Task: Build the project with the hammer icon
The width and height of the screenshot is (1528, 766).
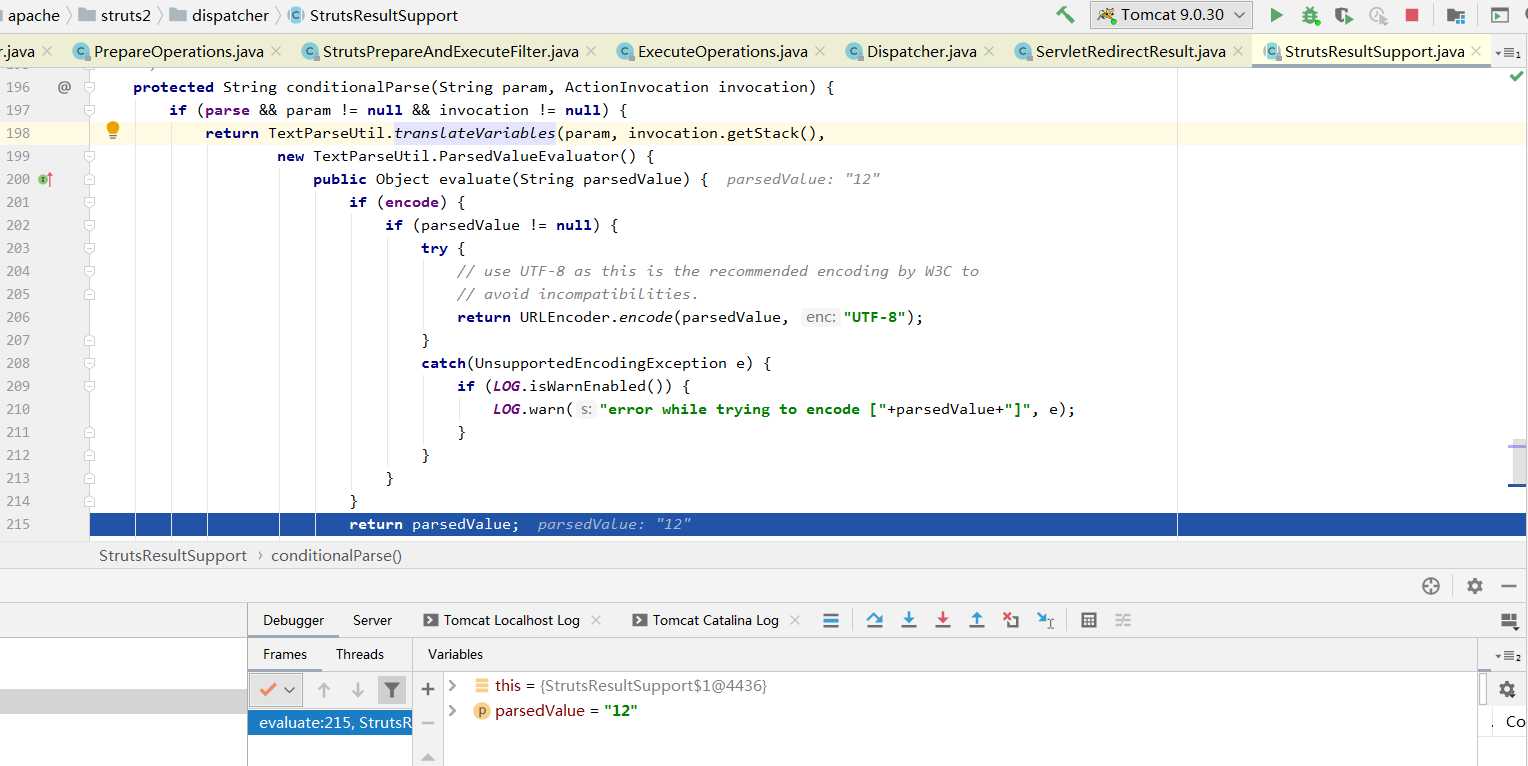Action: click(x=1066, y=15)
